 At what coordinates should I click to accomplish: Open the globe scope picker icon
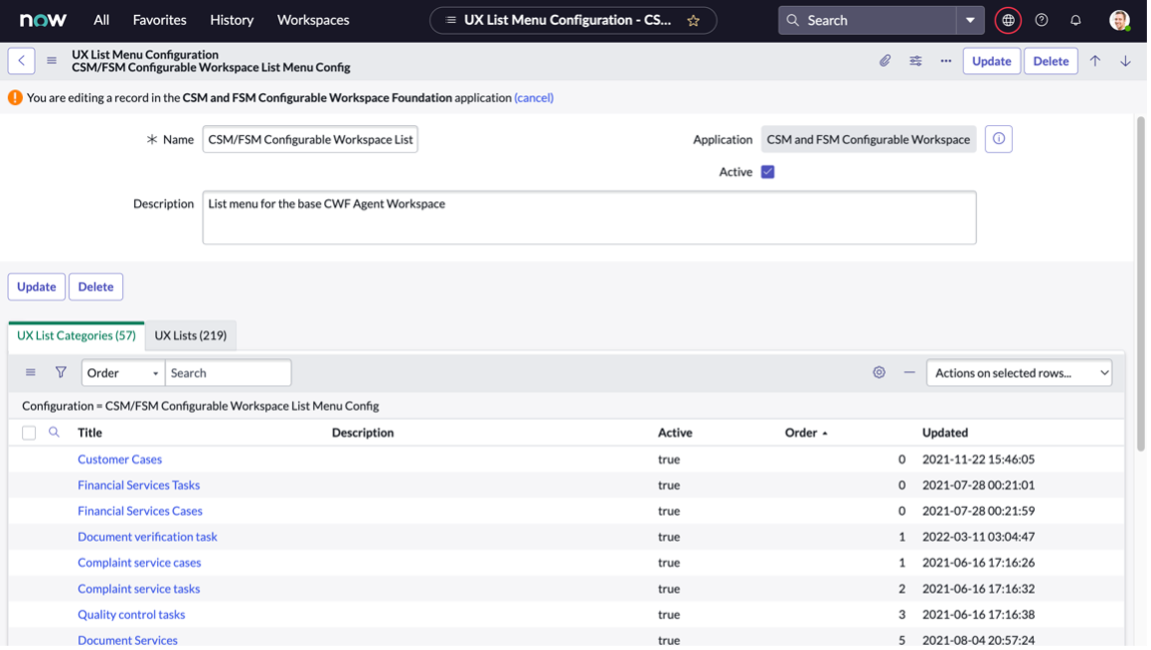click(1008, 21)
